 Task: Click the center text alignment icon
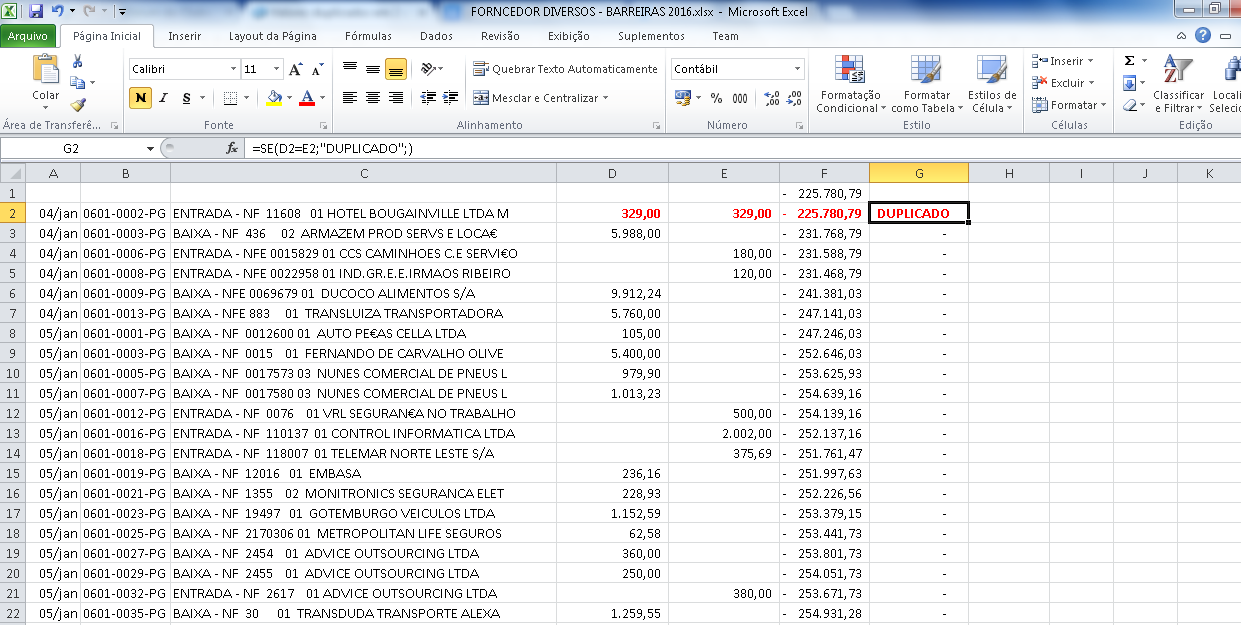click(x=373, y=98)
